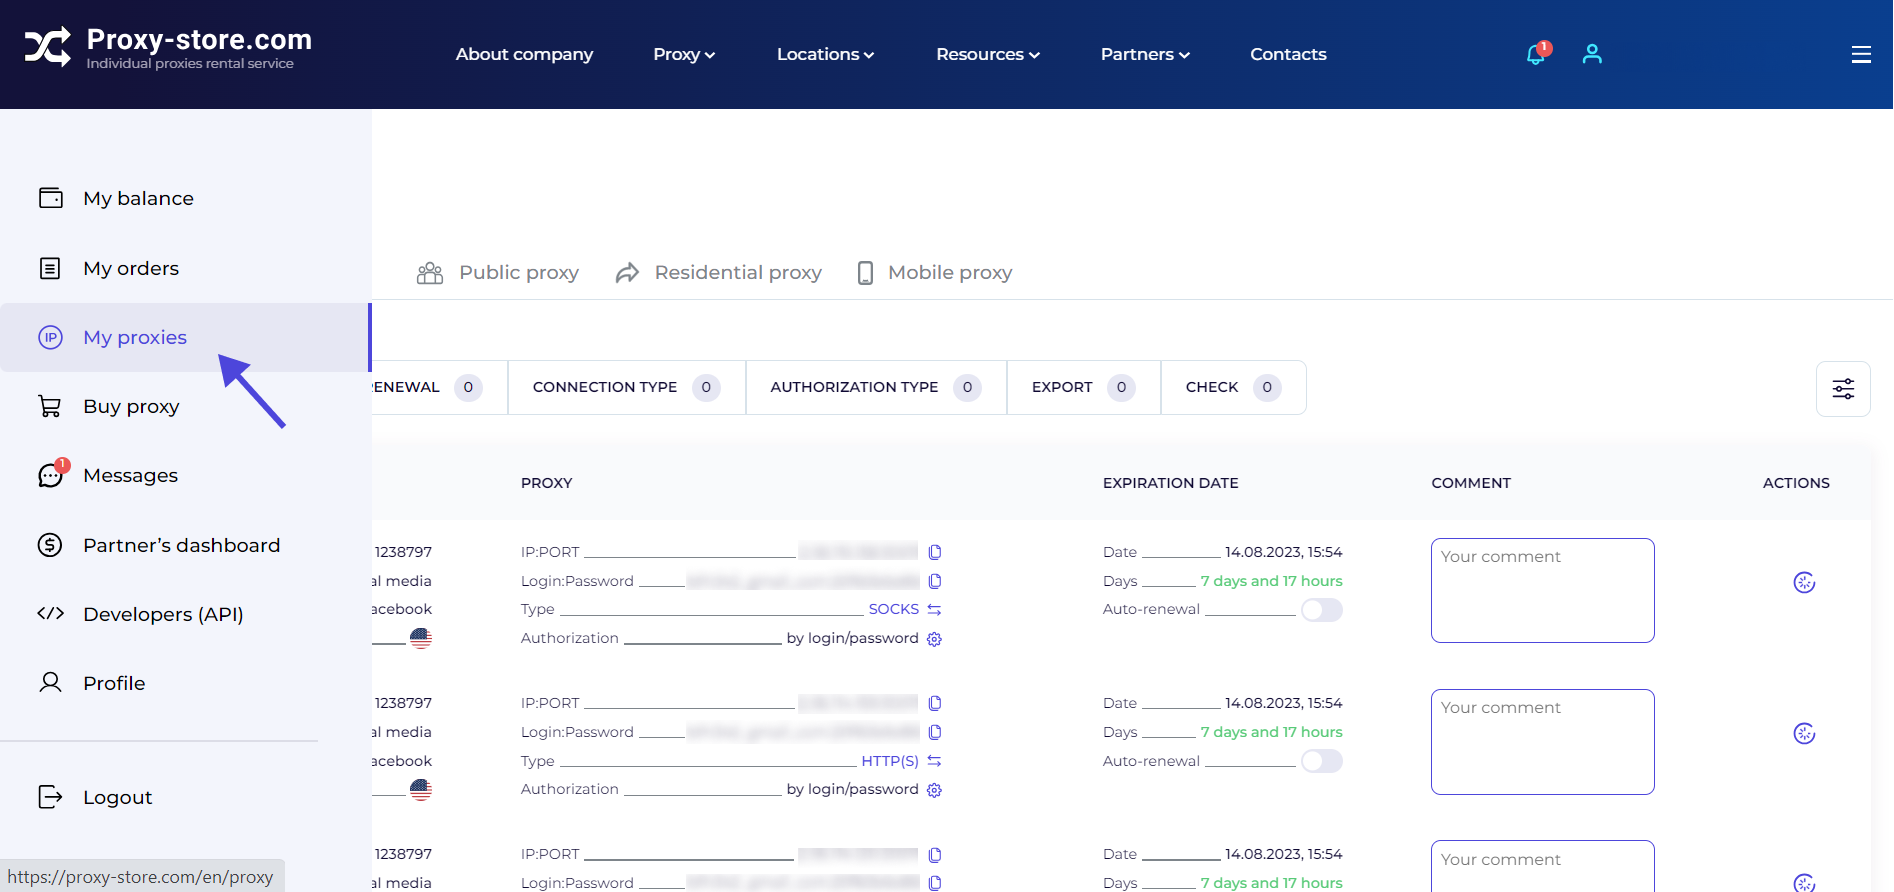The image size is (1894, 892).
Task: Switch to Public proxy tab
Action: pyautogui.click(x=498, y=273)
